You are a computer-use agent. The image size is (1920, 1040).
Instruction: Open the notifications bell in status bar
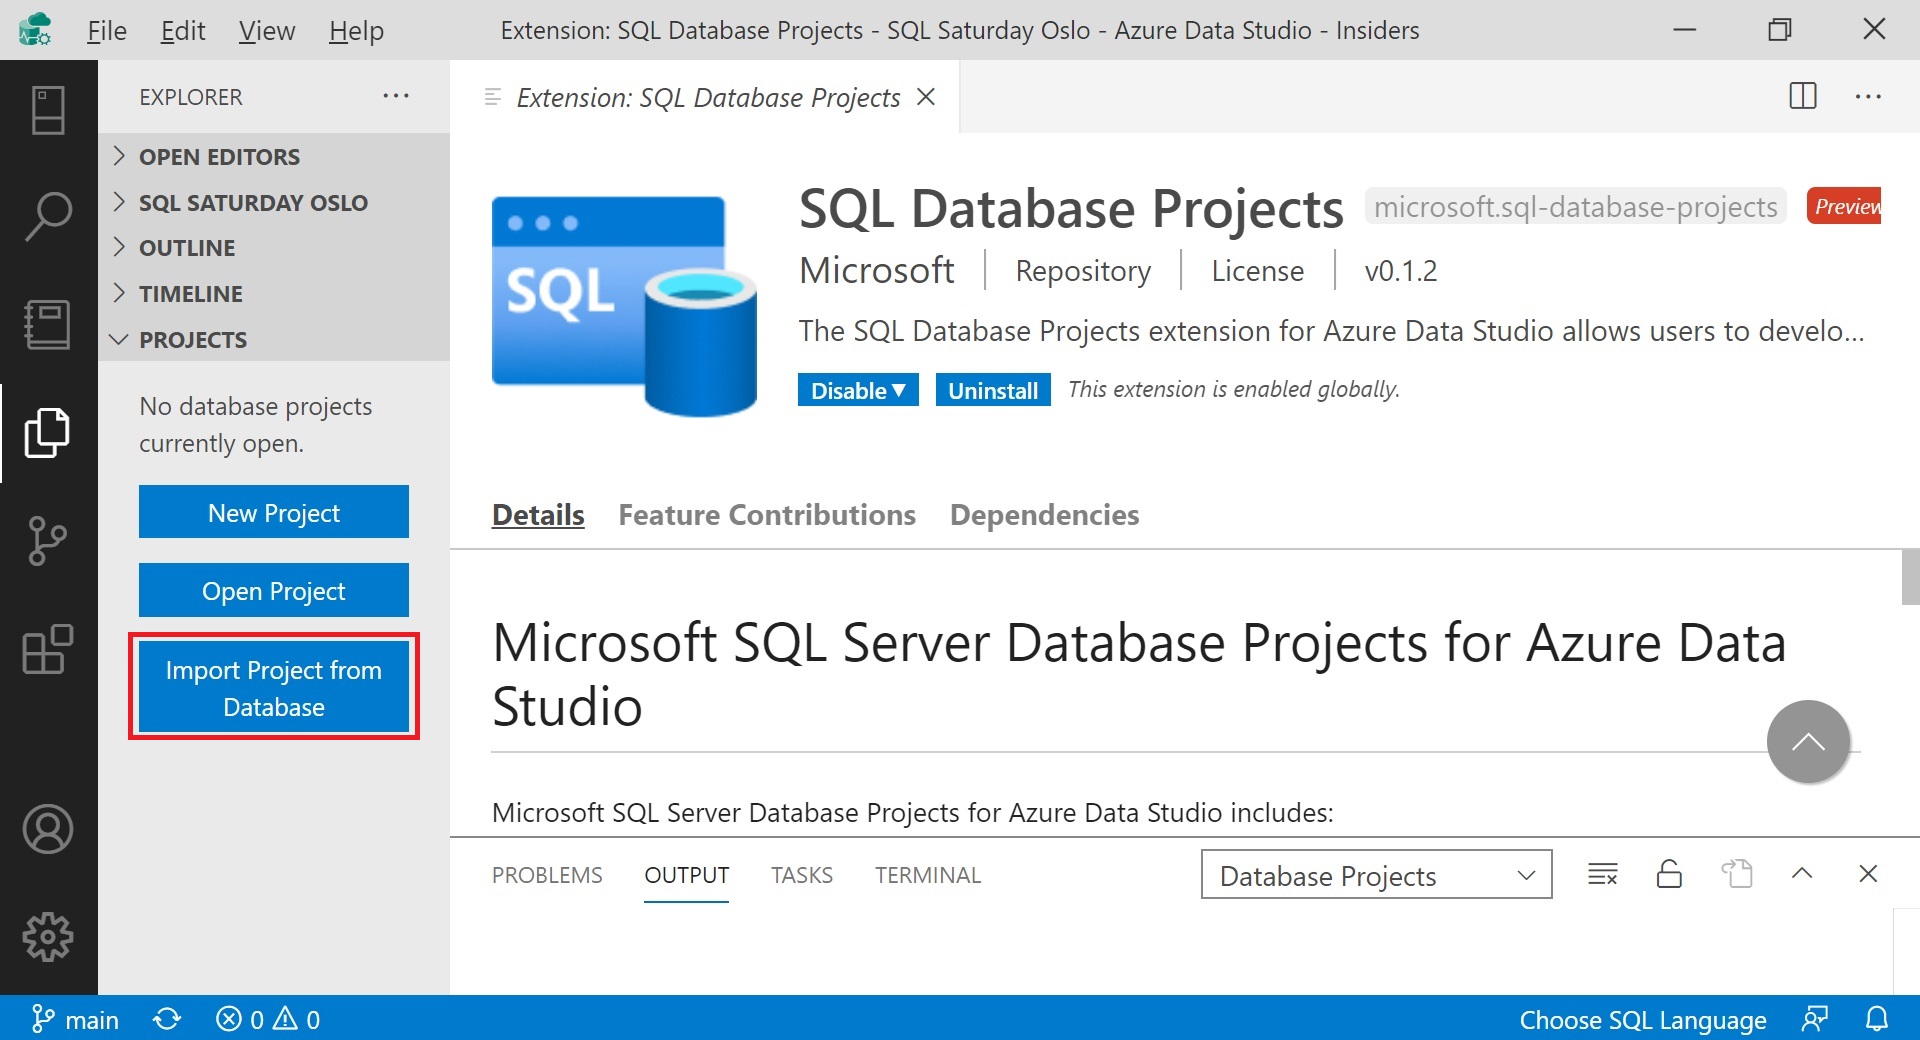[1877, 1019]
